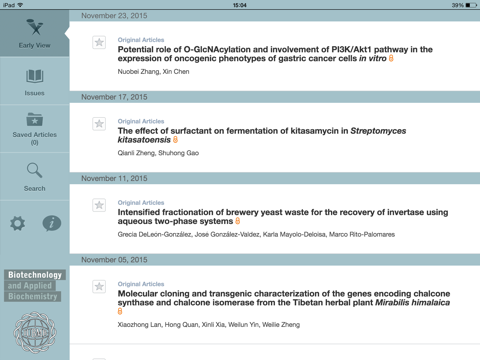Open the Early View tab
Image resolution: width=480 pixels, height=360 pixels.
(34, 33)
